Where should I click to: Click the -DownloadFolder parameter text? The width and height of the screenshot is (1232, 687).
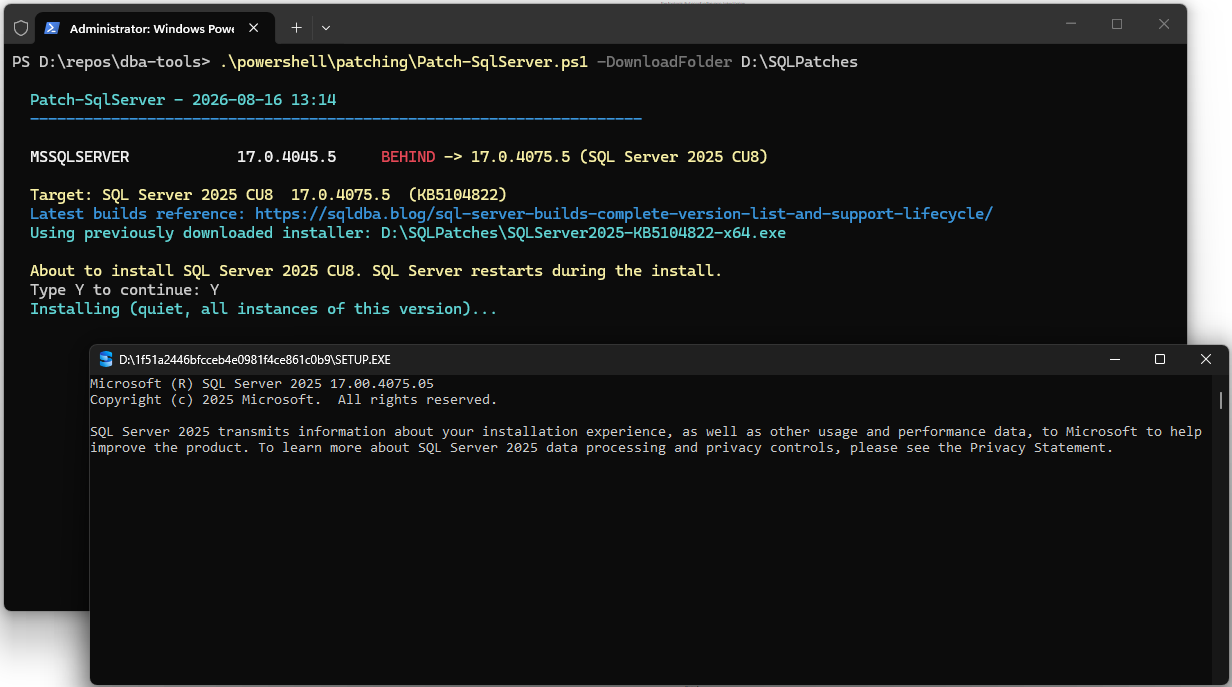[664, 62]
